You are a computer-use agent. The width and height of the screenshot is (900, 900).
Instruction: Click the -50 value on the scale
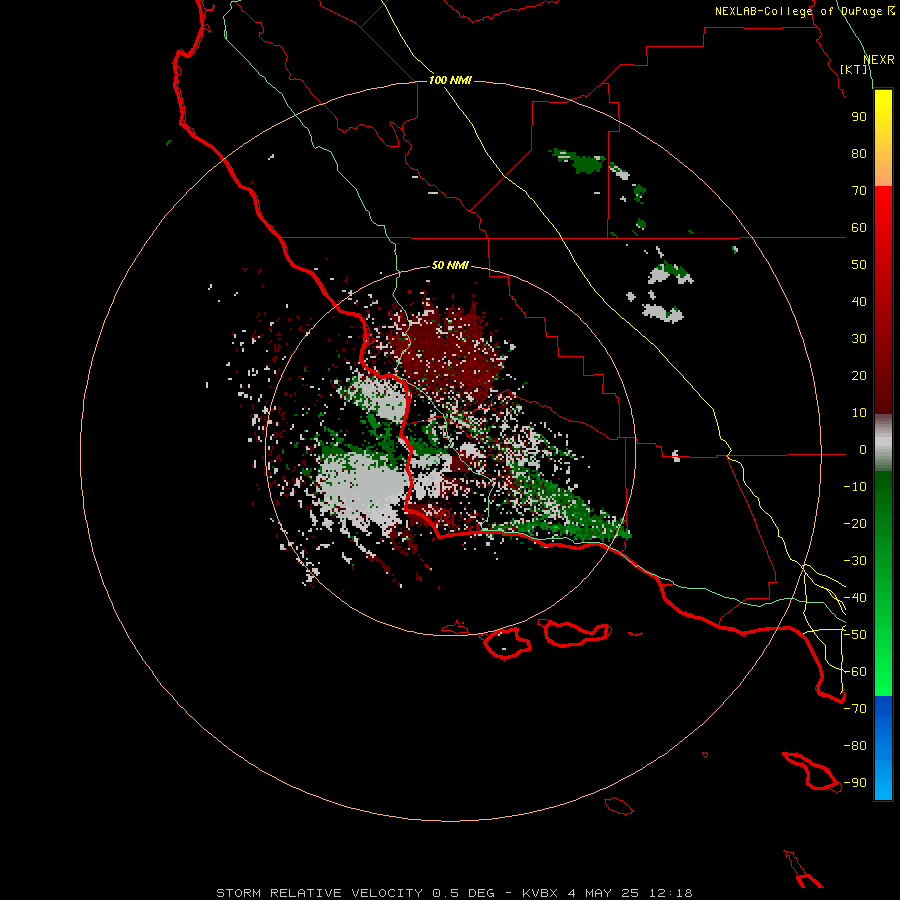(855, 635)
